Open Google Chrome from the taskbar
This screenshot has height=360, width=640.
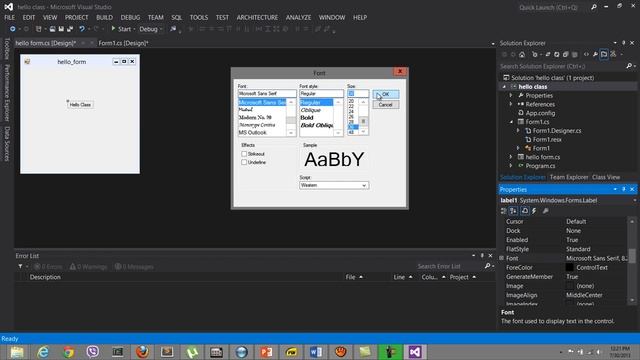(x=68, y=352)
